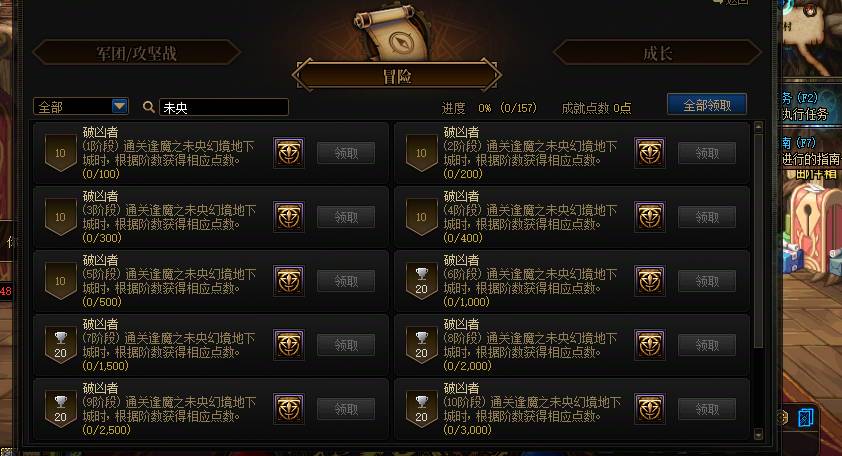This screenshot has width=842, height=456.
Task: Click the blue card icon at right edge
Action: (806, 417)
